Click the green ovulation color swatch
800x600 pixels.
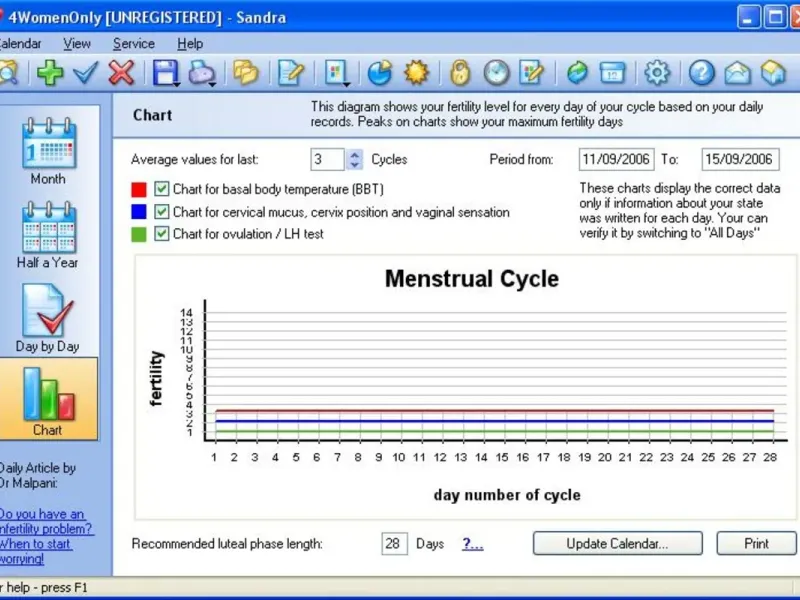(139, 234)
